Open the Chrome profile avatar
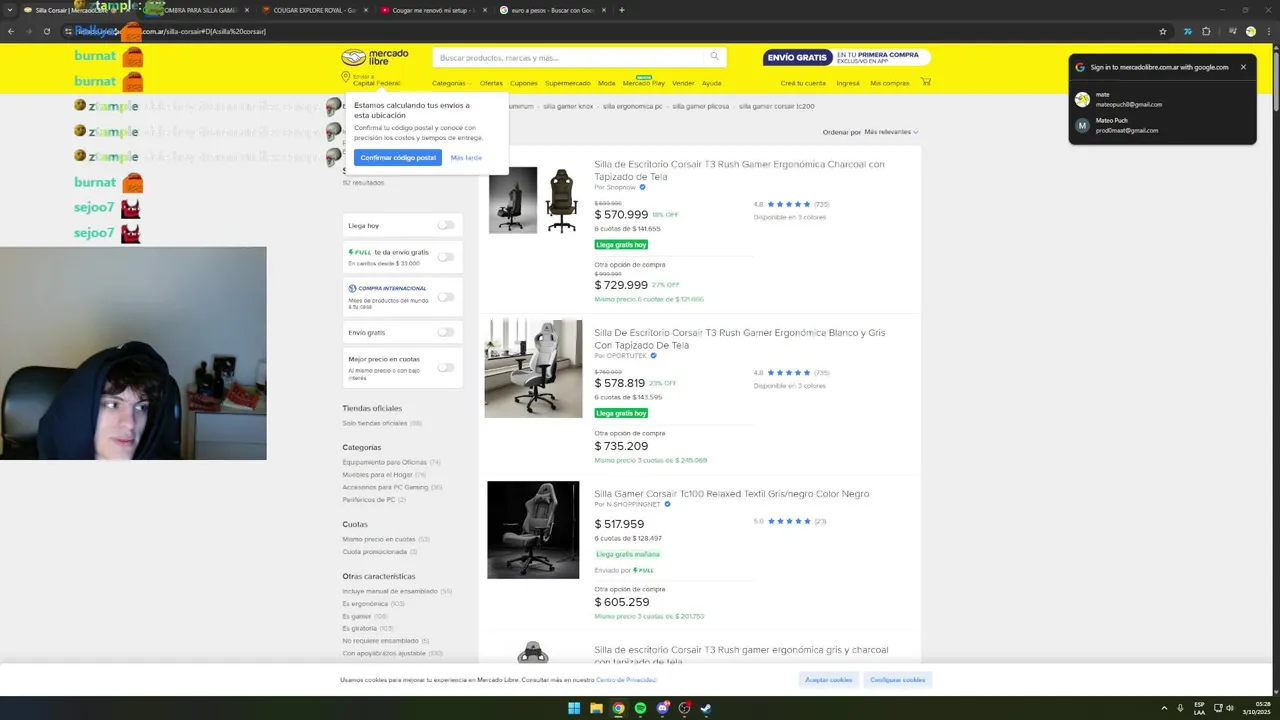 (x=1251, y=31)
